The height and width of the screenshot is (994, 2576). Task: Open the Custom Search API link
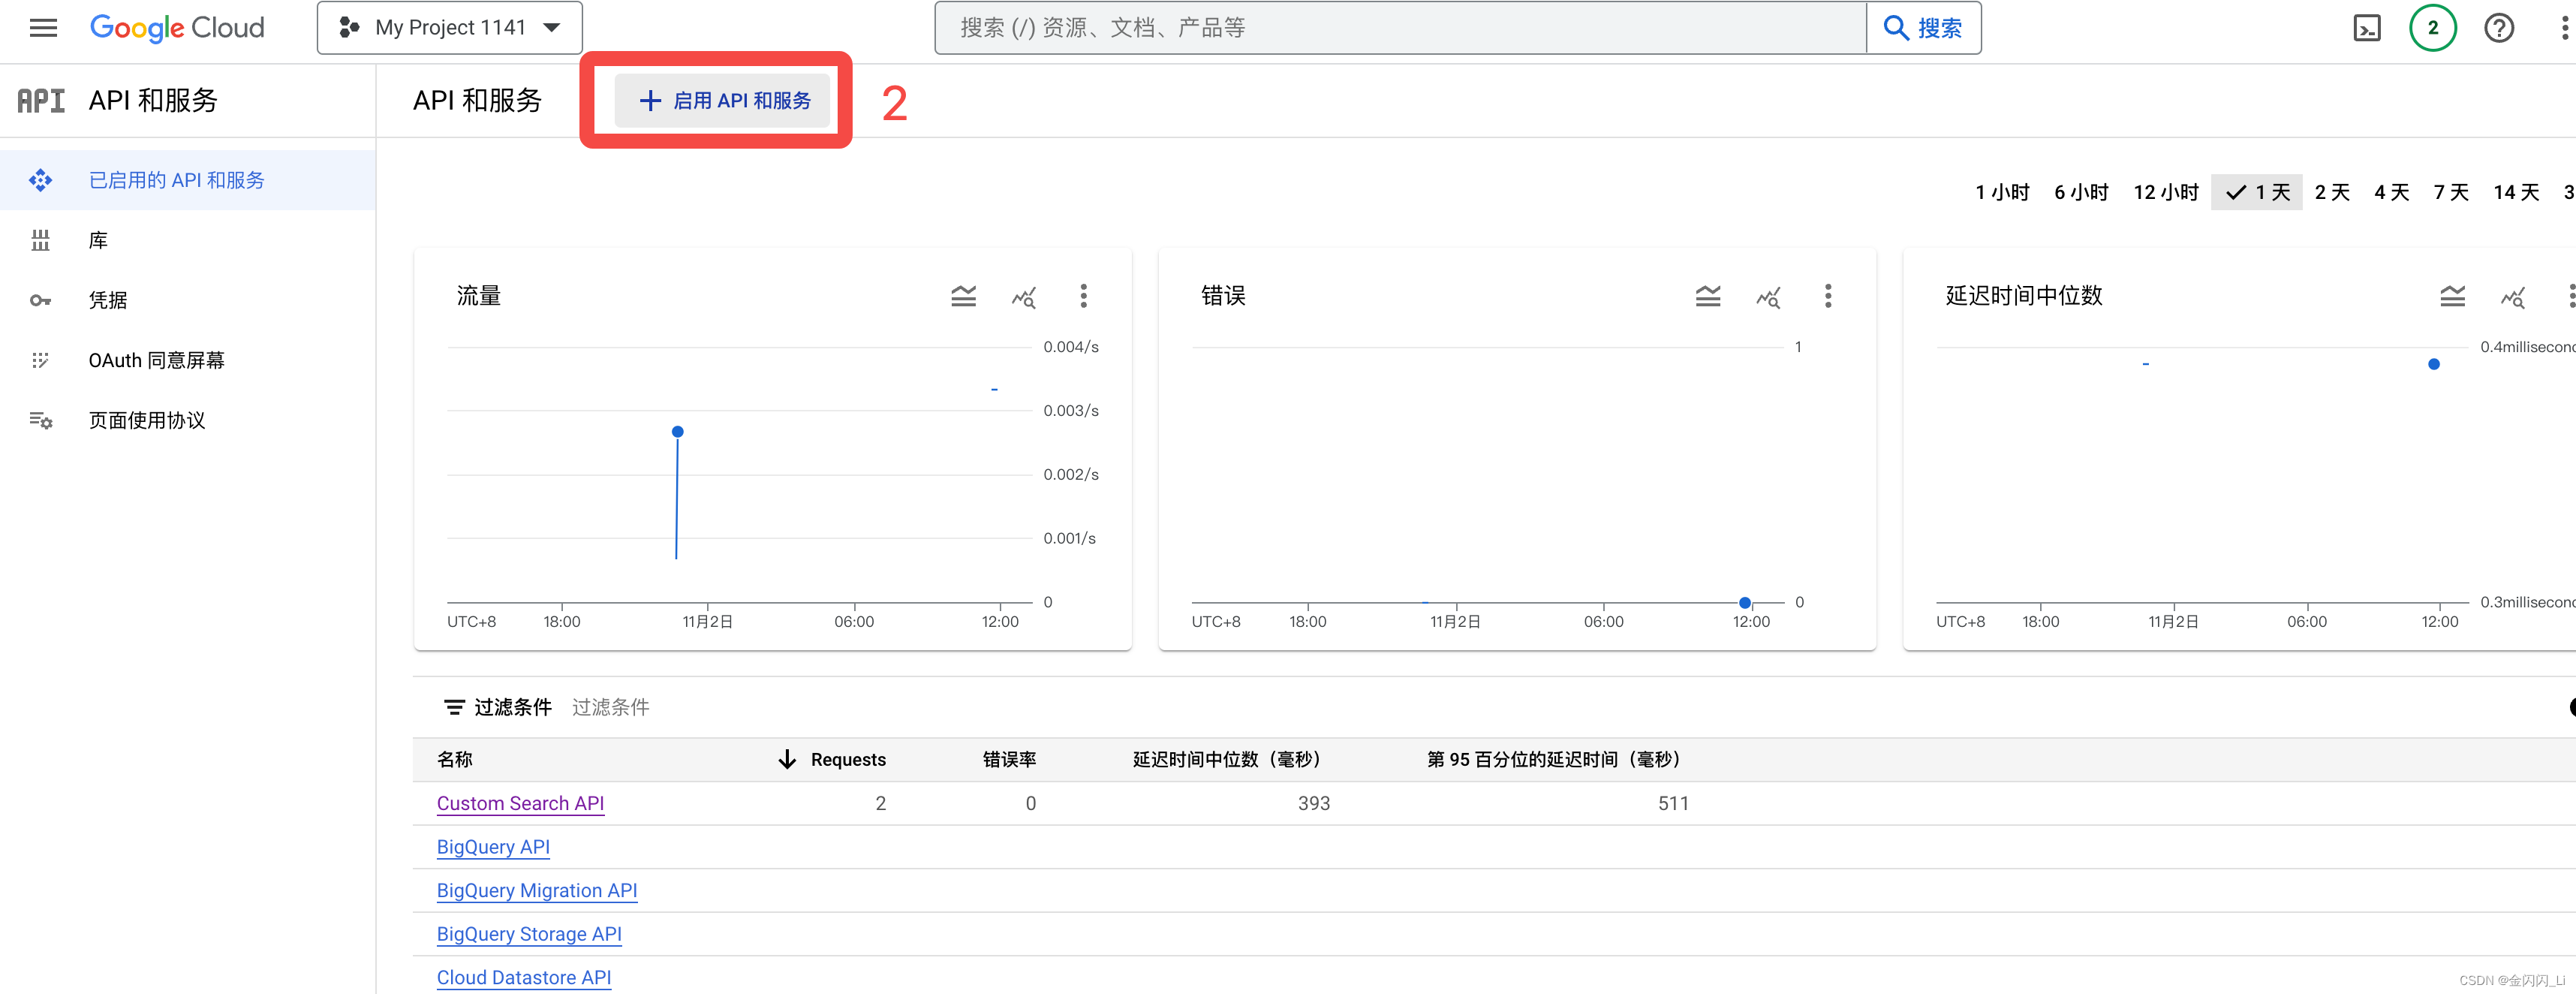click(x=520, y=803)
